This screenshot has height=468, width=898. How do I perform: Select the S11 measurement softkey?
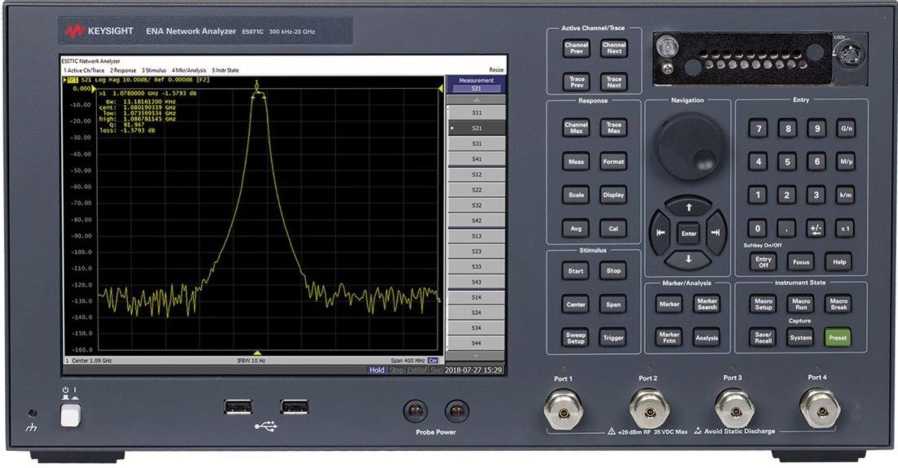[475, 114]
